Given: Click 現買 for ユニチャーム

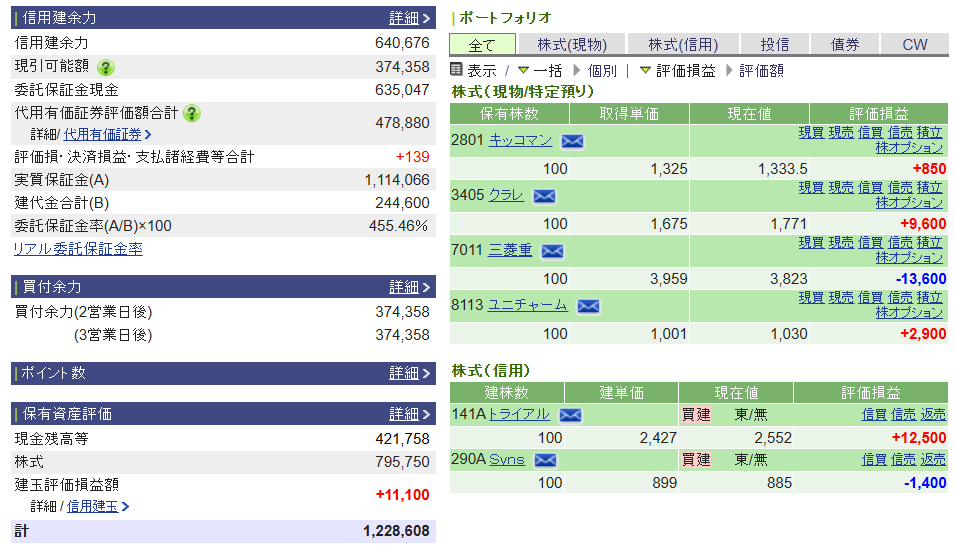Looking at the screenshot, I should tap(811, 297).
